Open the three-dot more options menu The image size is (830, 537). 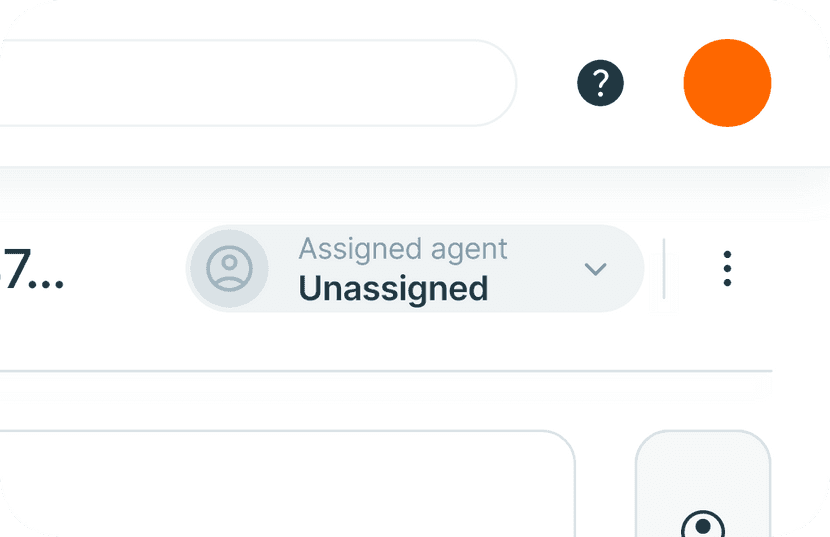727,269
